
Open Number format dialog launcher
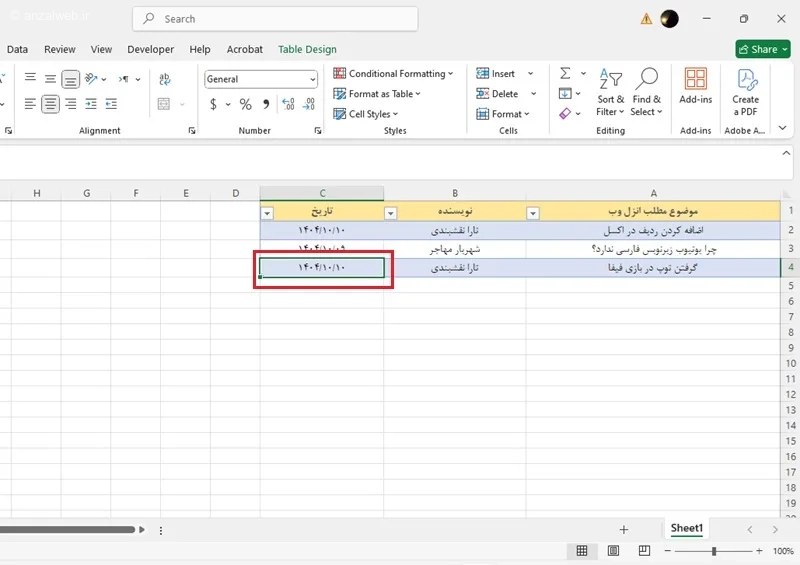click(318, 131)
